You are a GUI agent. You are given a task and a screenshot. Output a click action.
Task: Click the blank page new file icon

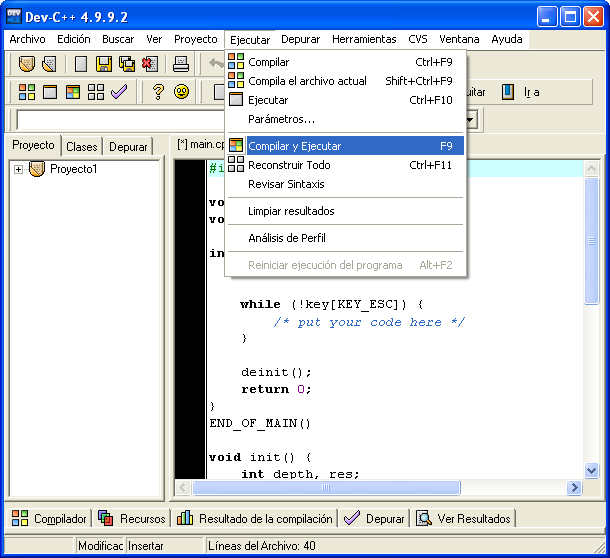pos(81,64)
